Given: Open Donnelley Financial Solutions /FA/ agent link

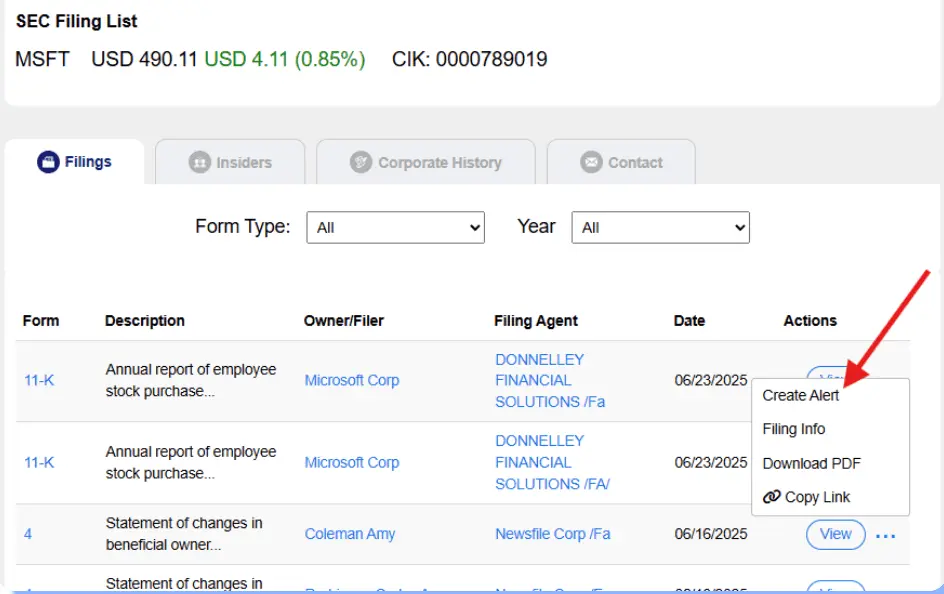Looking at the screenshot, I should [x=552, y=462].
